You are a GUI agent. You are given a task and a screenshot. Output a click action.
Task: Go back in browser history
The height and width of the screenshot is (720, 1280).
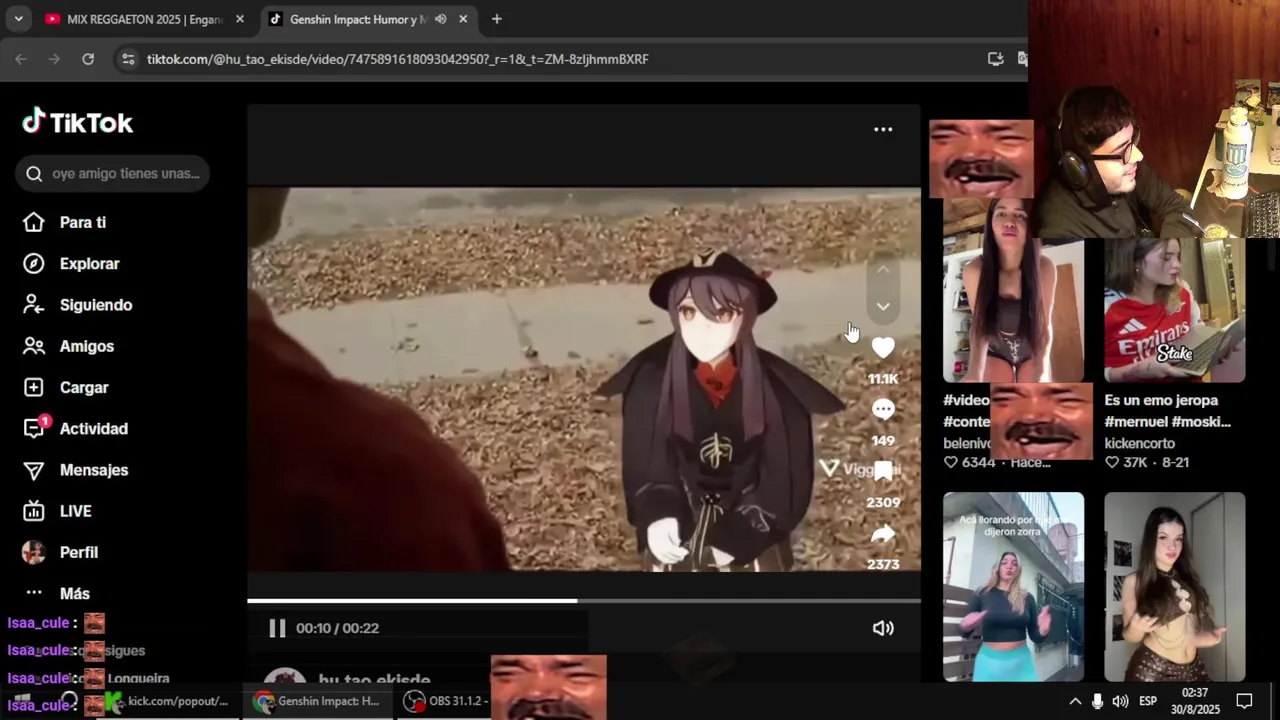(x=21, y=59)
